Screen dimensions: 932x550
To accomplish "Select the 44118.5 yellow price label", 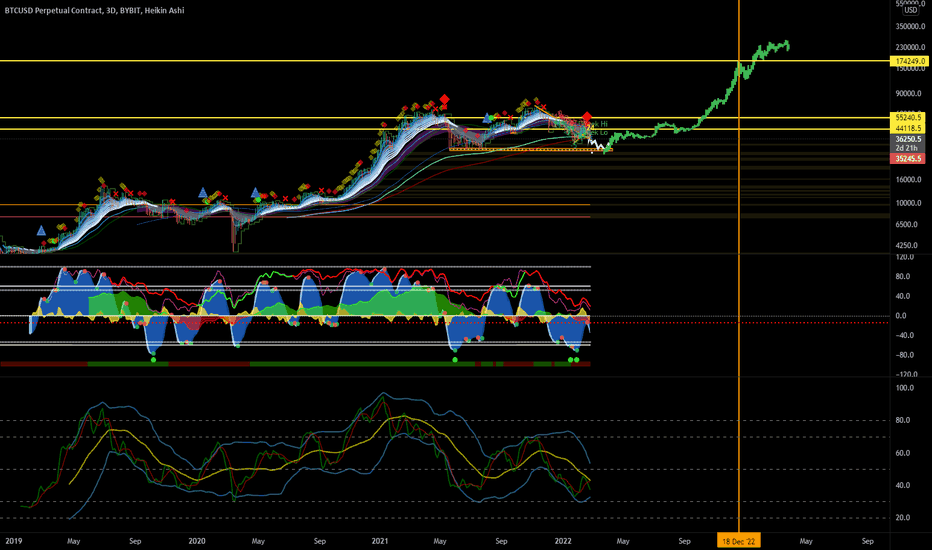I will tap(909, 128).
